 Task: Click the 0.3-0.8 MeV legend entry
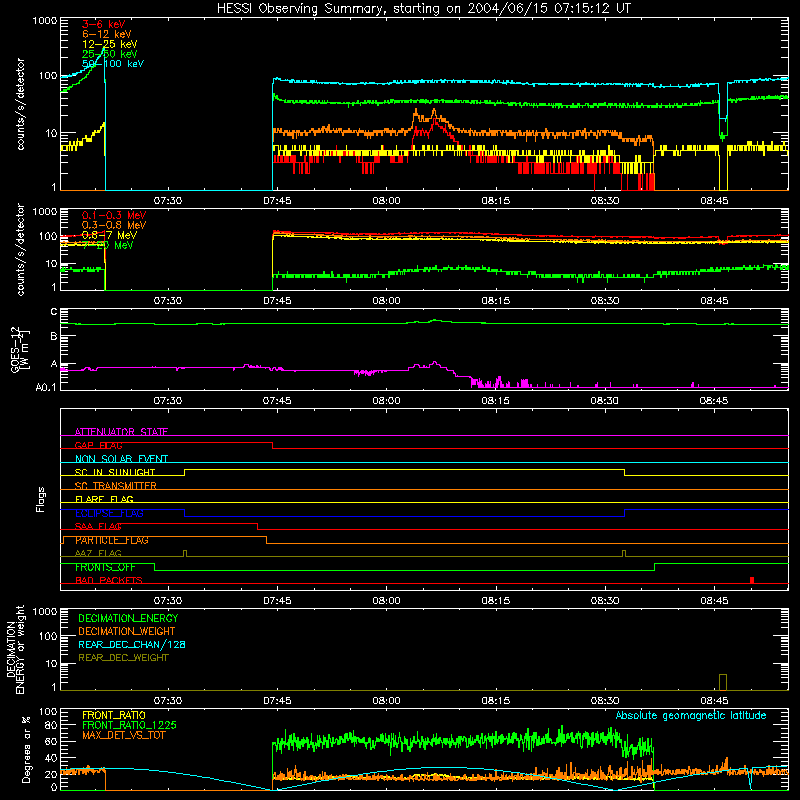point(114,225)
